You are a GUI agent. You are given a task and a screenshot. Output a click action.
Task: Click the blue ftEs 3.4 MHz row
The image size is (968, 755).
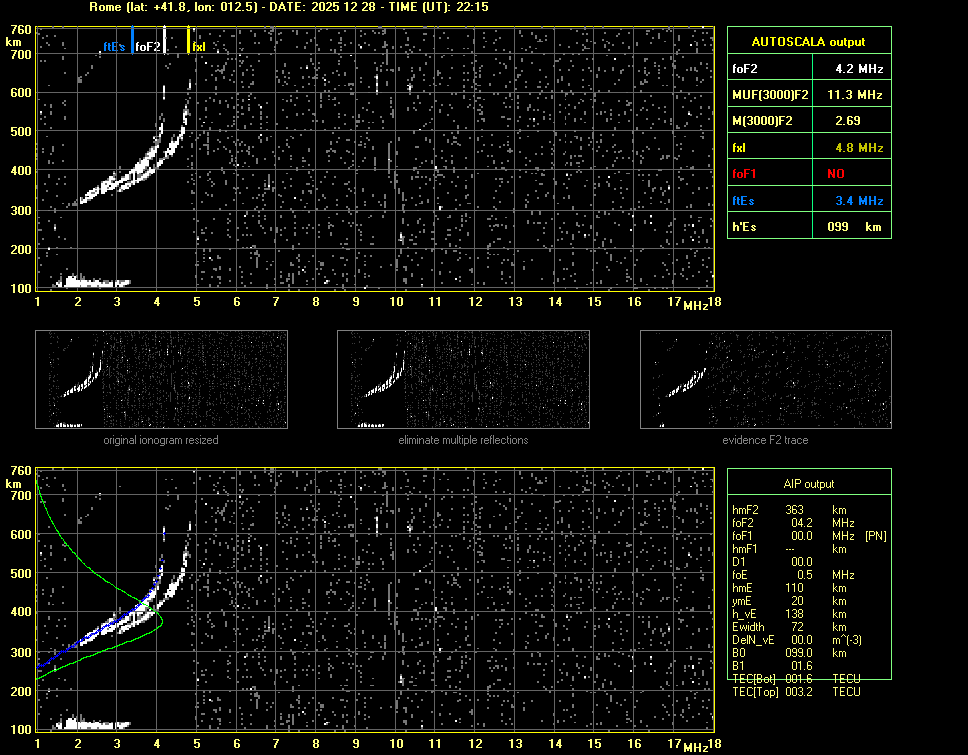pyautogui.click(x=808, y=200)
